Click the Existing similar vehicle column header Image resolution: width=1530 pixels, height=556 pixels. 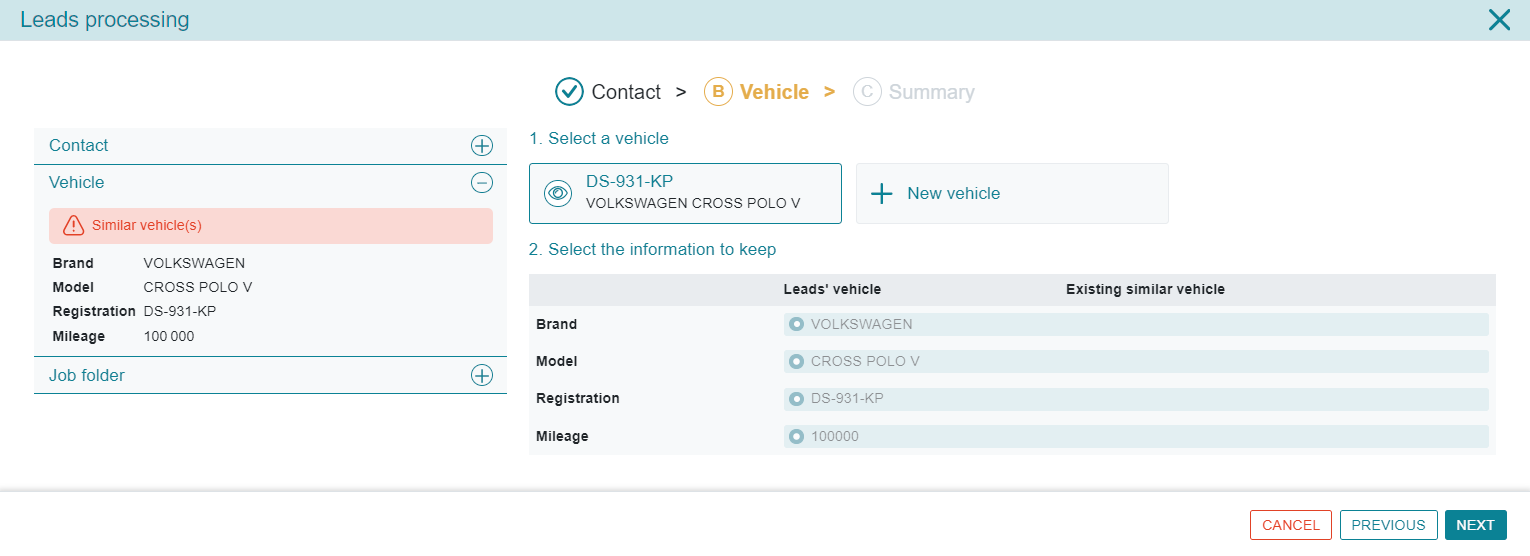[1145, 289]
